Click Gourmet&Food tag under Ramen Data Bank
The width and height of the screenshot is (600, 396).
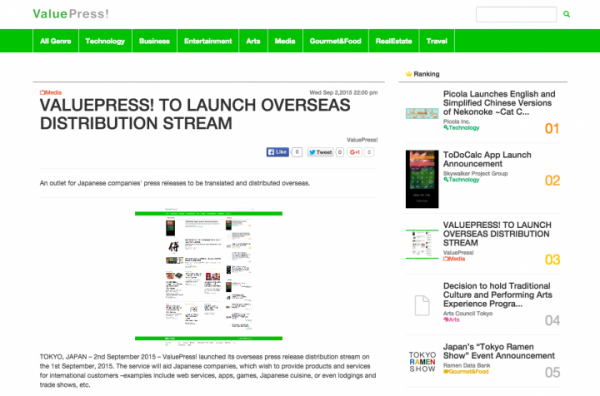click(466, 371)
